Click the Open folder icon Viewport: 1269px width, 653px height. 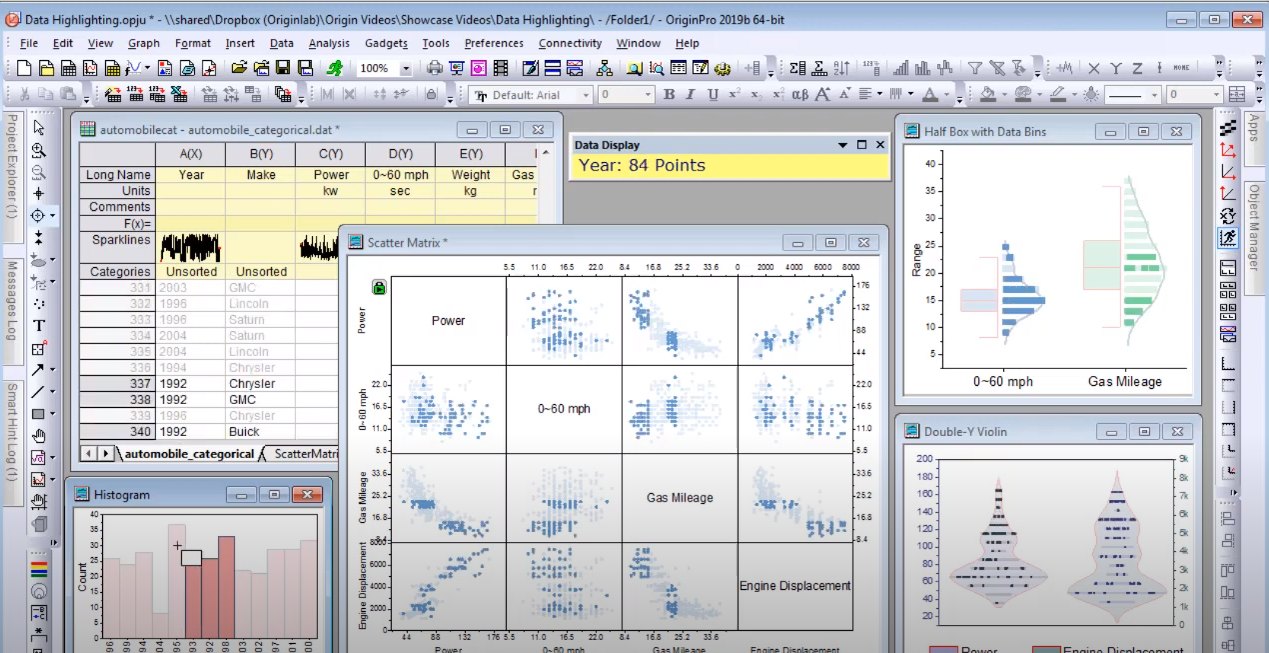pyautogui.click(x=239, y=69)
